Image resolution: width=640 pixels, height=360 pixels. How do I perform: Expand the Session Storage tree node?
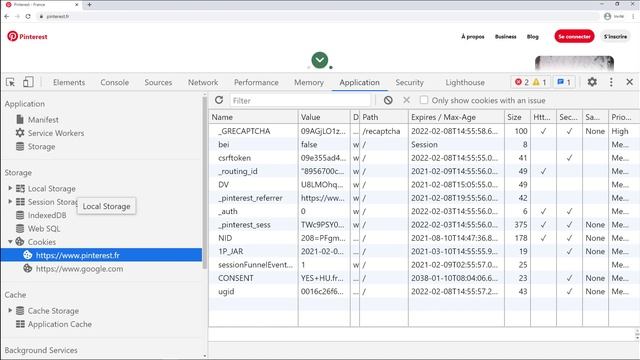coord(10,202)
